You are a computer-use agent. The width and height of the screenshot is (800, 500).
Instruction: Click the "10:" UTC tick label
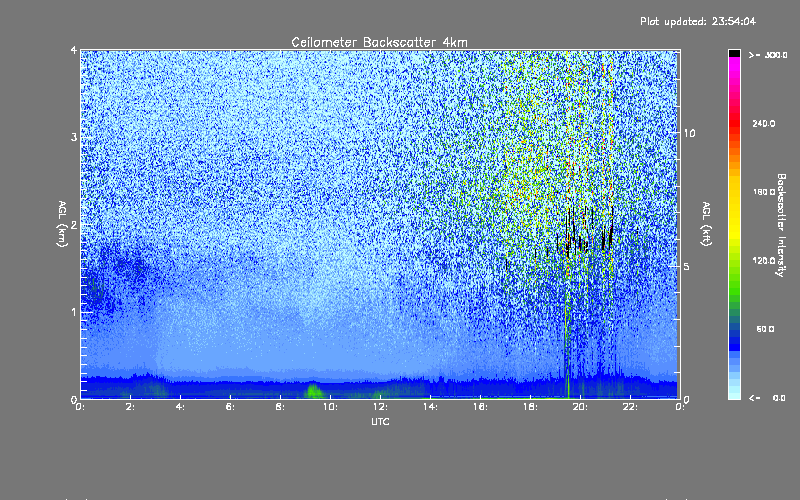pyautogui.click(x=330, y=407)
